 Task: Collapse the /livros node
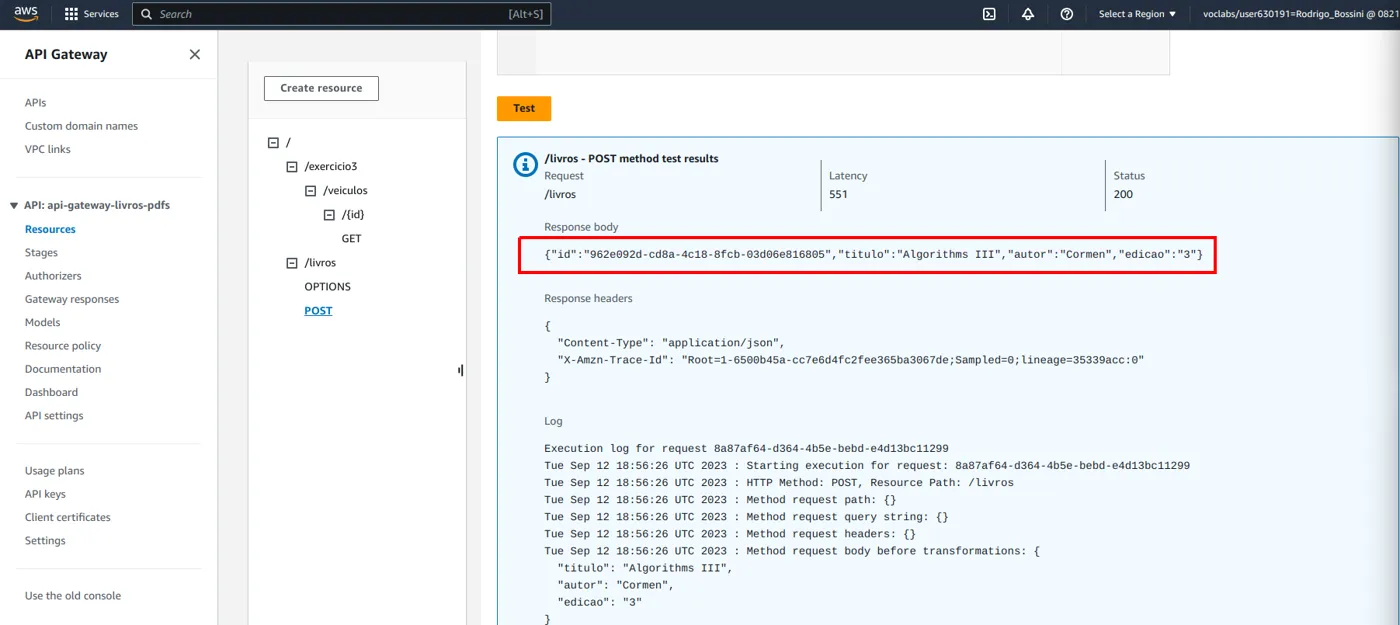tap(292, 263)
